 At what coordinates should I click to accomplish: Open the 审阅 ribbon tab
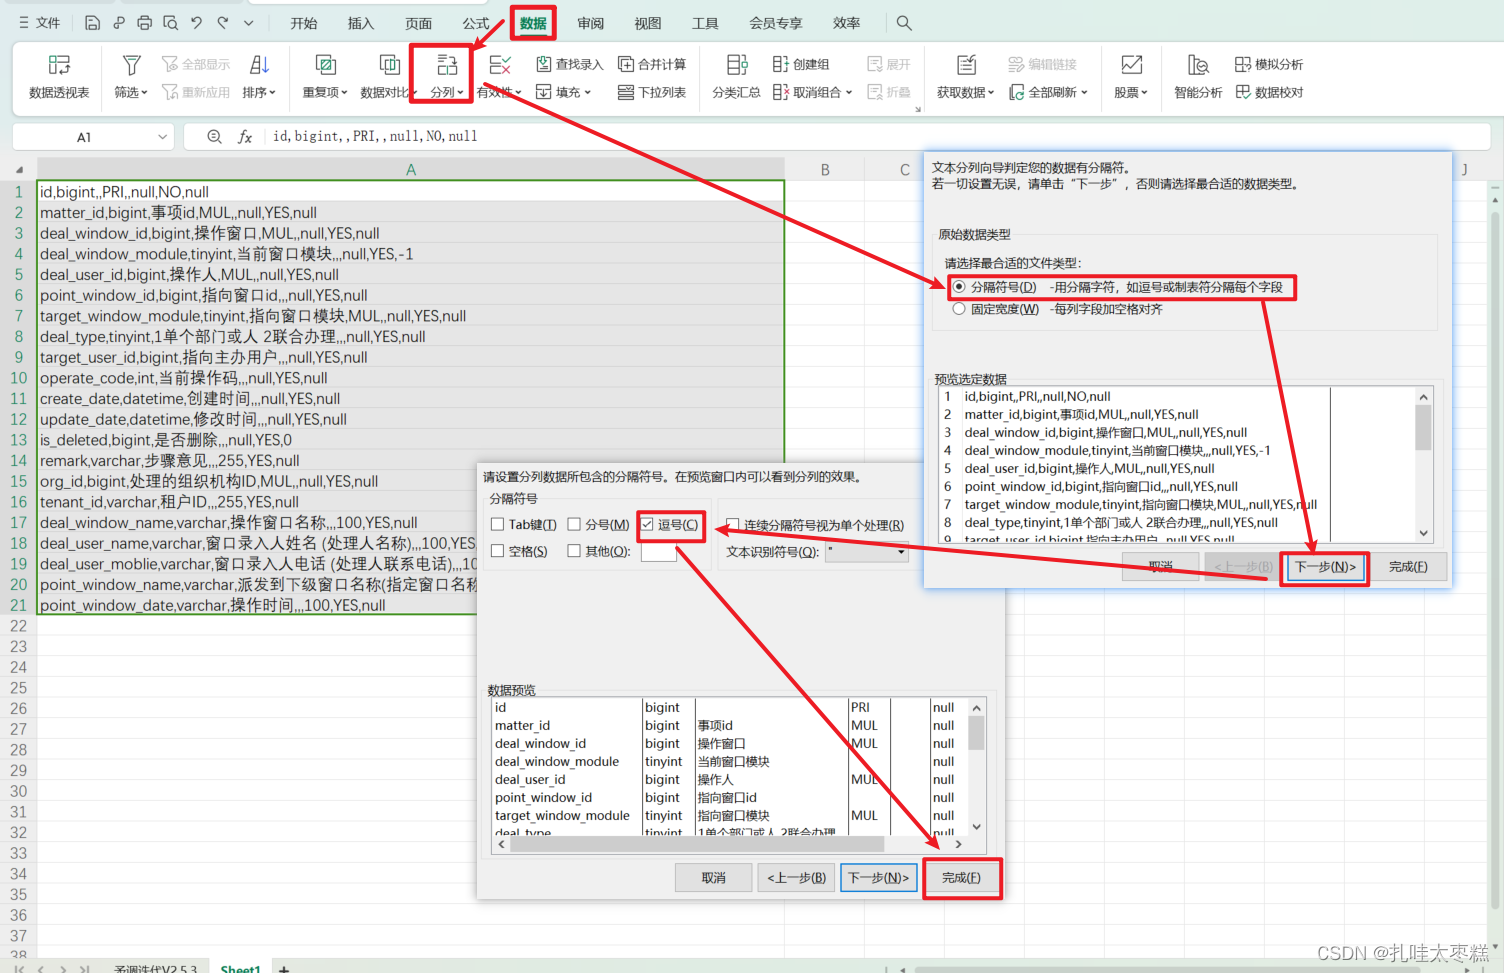[590, 23]
